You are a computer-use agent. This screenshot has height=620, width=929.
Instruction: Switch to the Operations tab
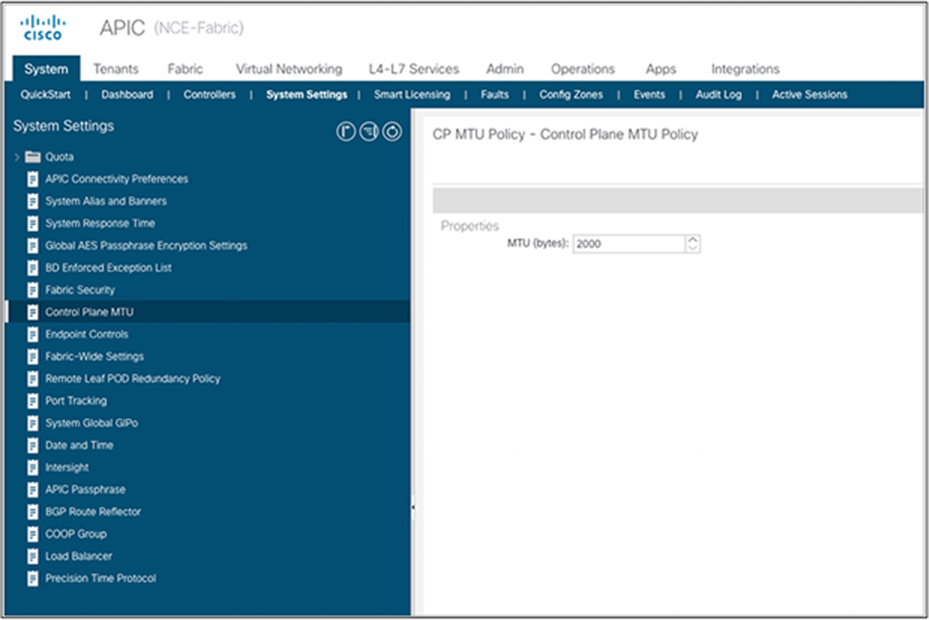click(583, 69)
